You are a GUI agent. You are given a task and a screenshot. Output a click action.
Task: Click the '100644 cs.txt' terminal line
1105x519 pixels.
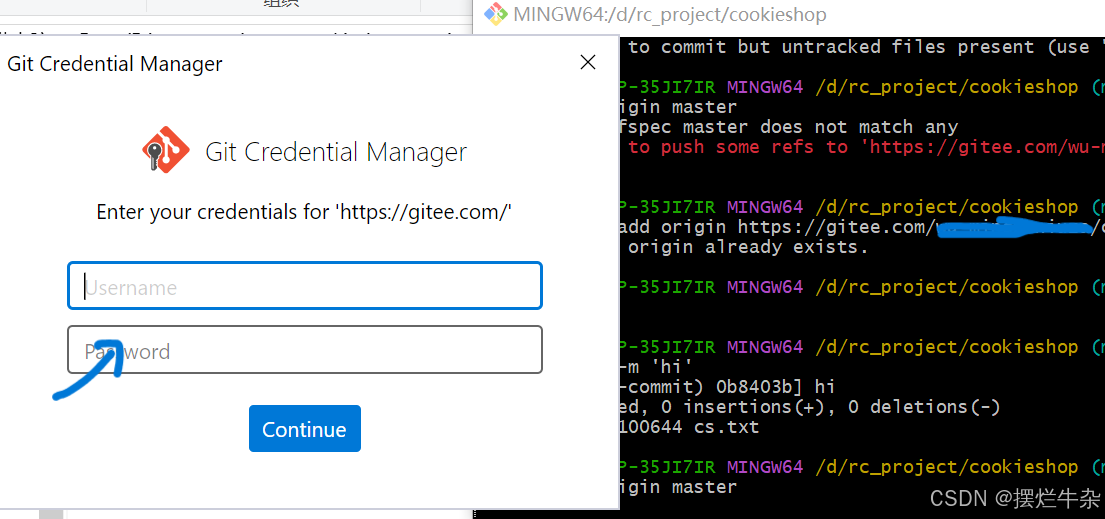tap(689, 427)
